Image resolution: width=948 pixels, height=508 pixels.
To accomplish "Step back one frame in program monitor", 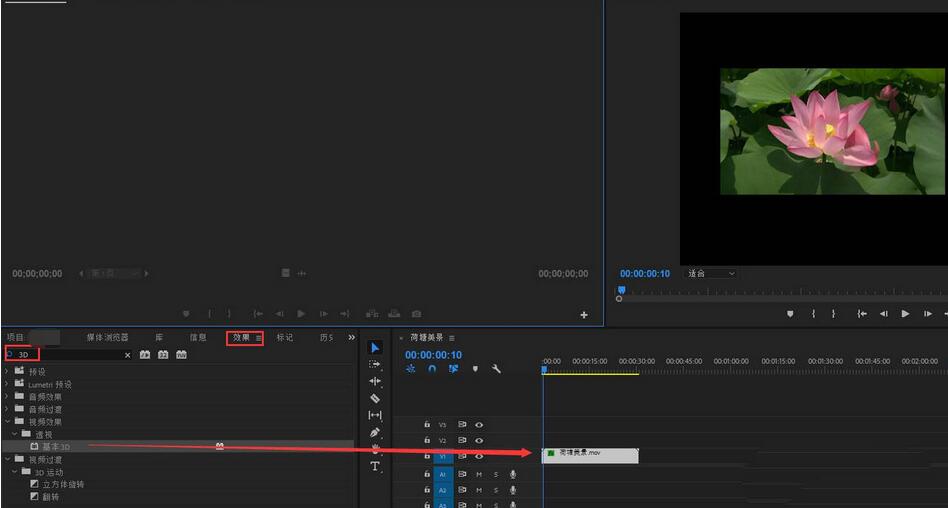I will (x=884, y=314).
